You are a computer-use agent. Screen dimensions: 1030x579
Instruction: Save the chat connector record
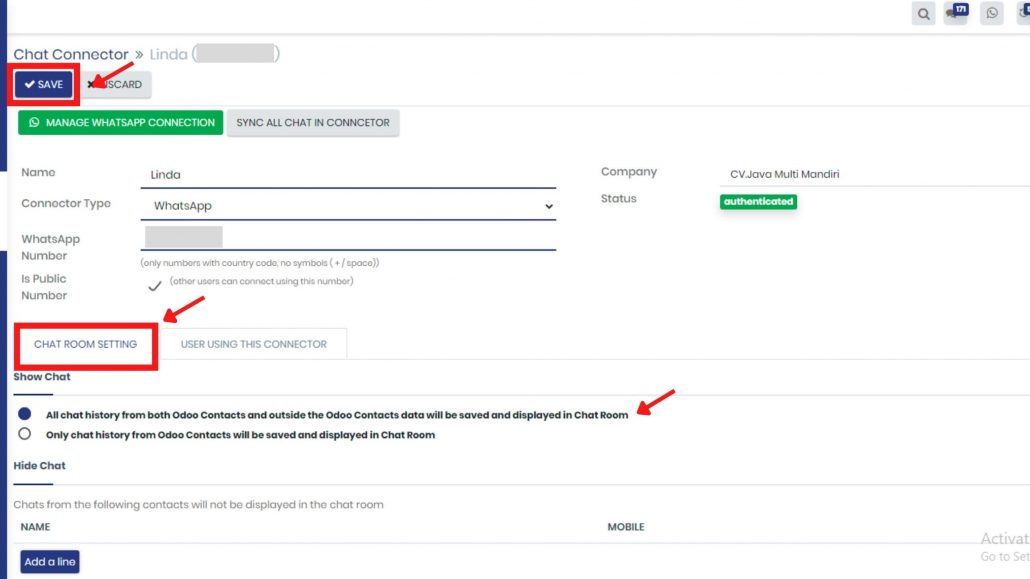point(43,84)
